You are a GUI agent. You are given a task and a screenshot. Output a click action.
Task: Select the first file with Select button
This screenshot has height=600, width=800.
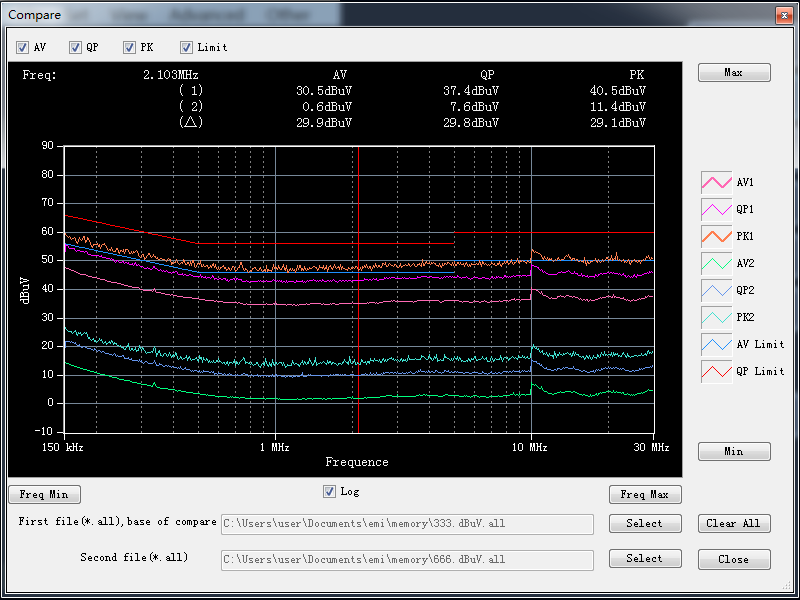[645, 523]
